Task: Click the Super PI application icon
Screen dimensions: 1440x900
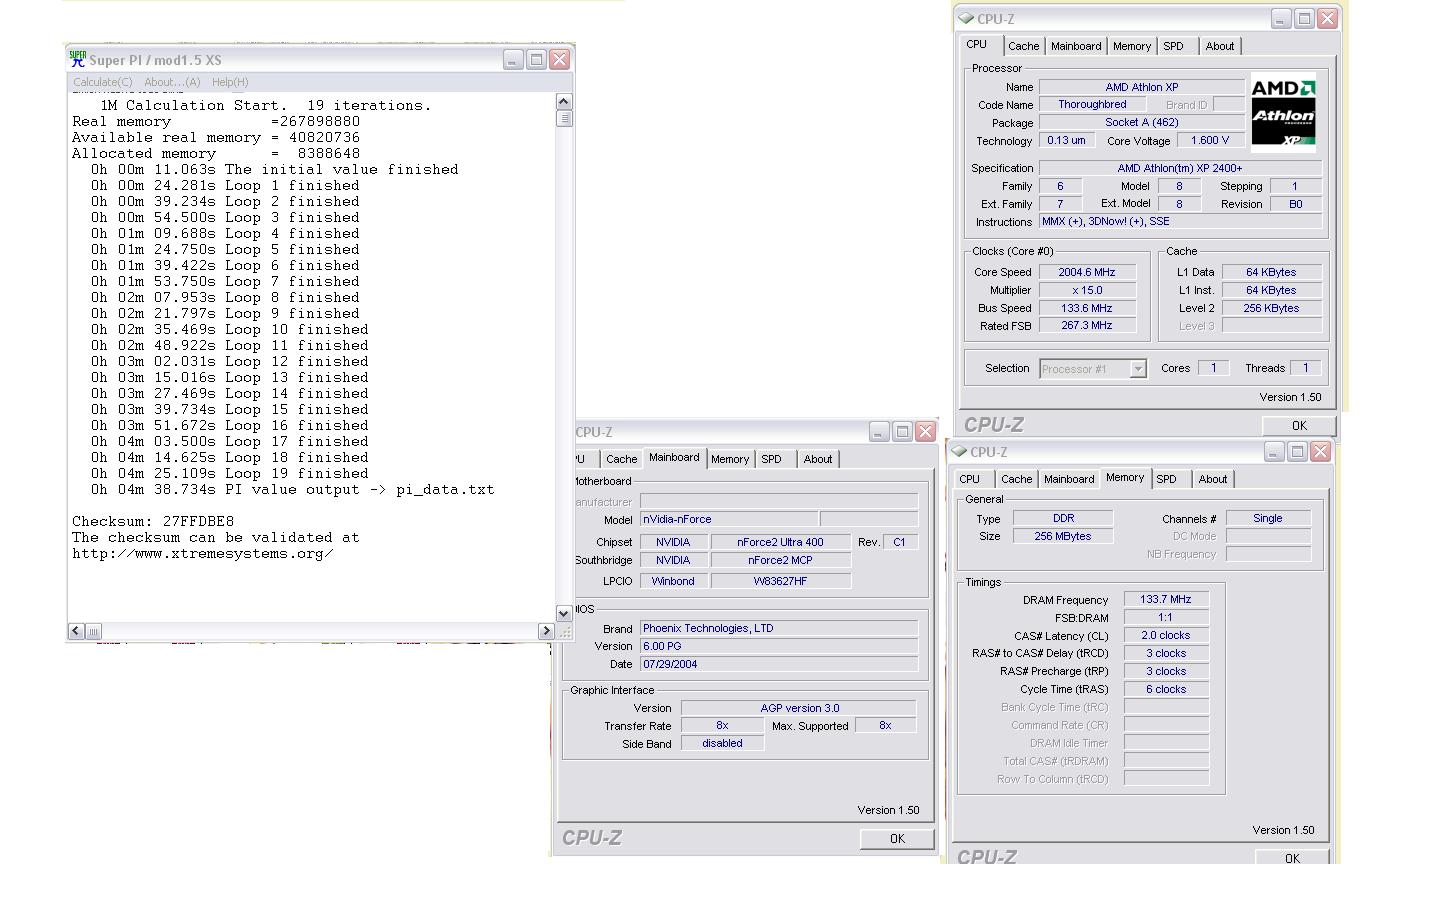Action: pos(78,59)
